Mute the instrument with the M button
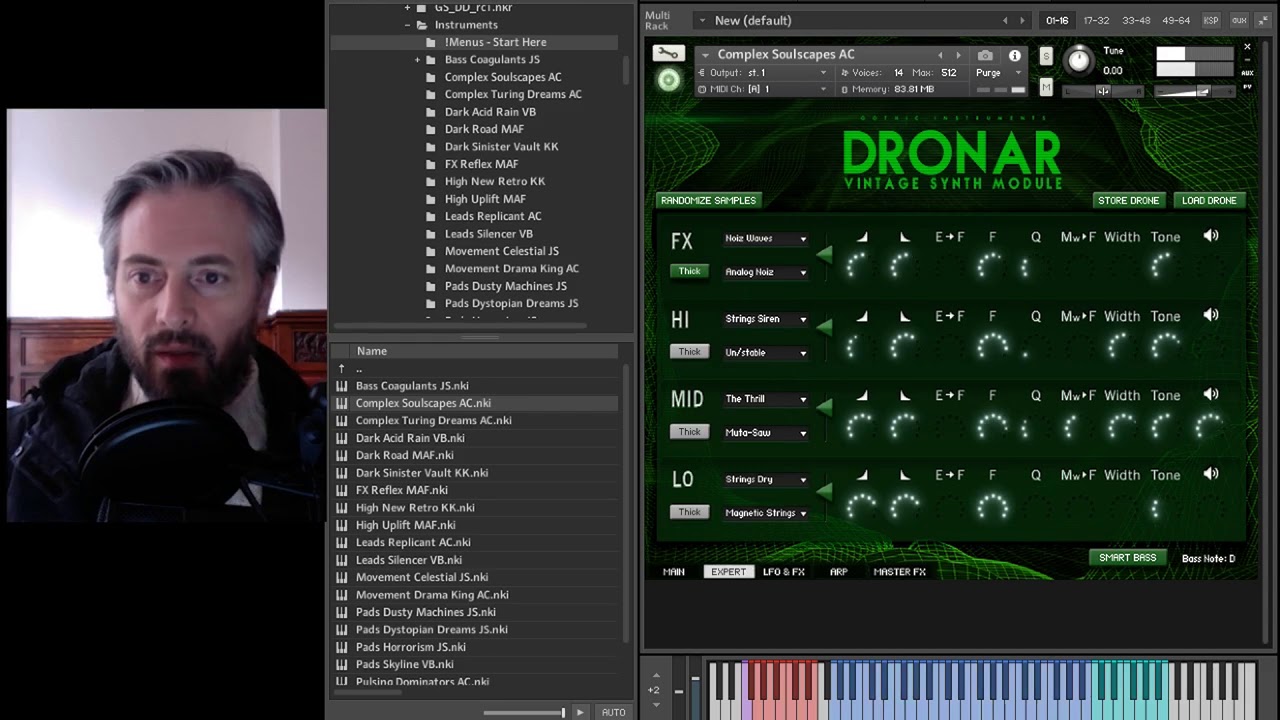Viewport: 1280px width, 720px height. (x=1046, y=88)
